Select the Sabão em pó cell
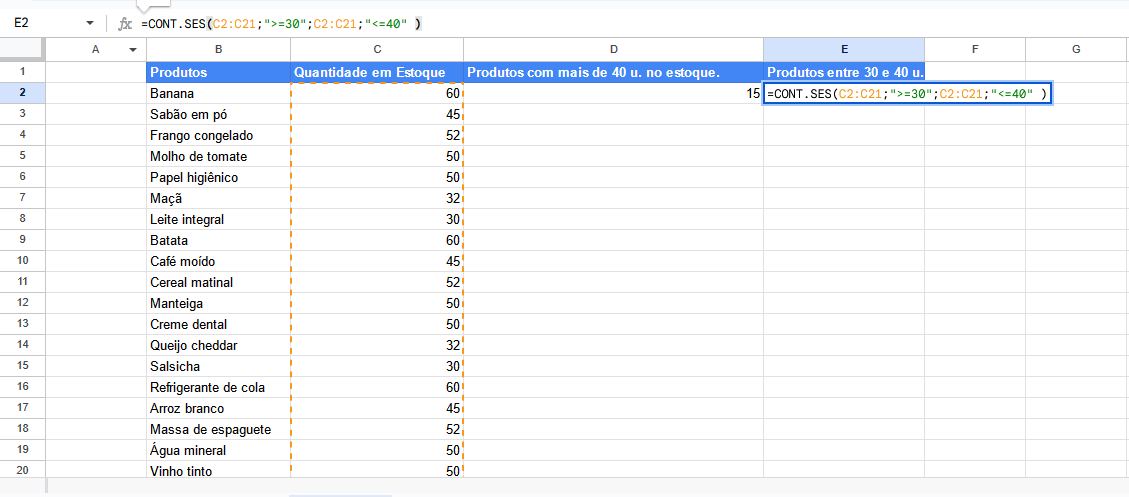Viewport: 1129px width, 497px height. pos(218,114)
